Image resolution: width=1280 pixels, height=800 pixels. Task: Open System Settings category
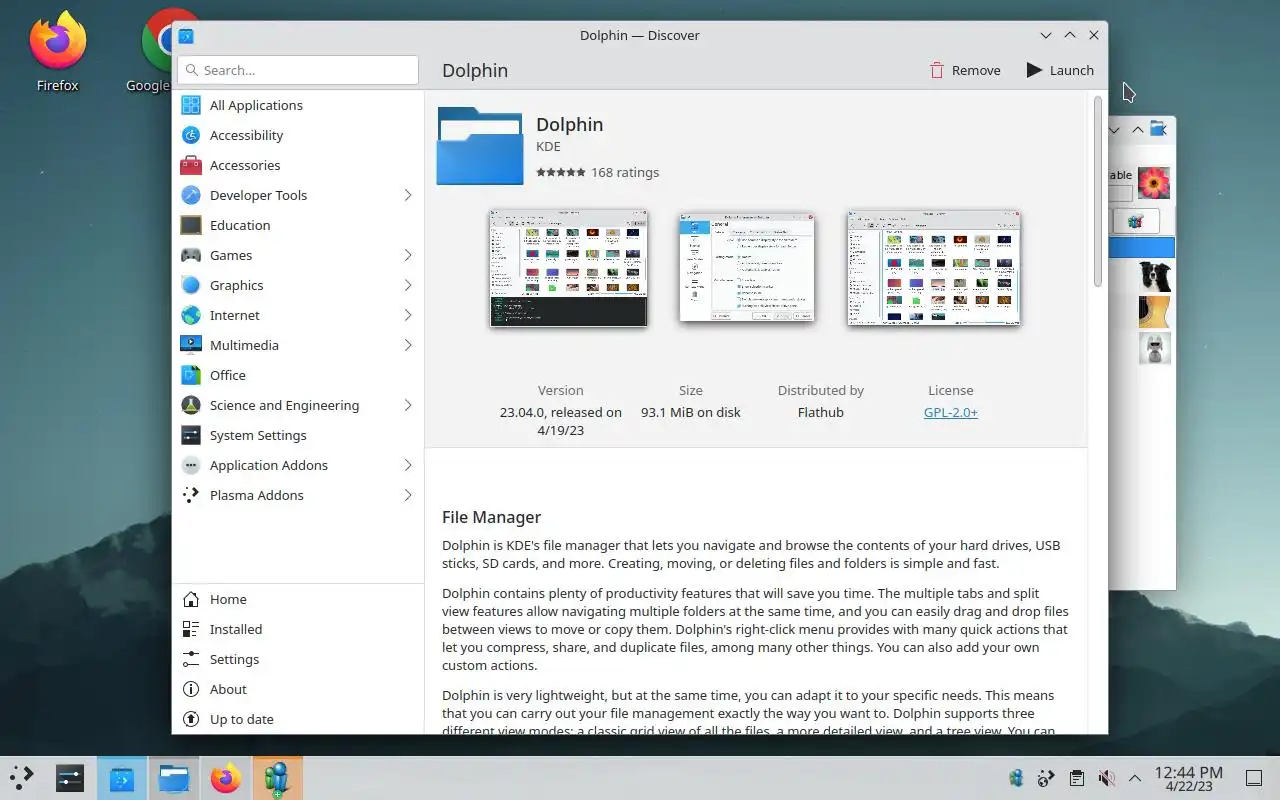(298, 435)
